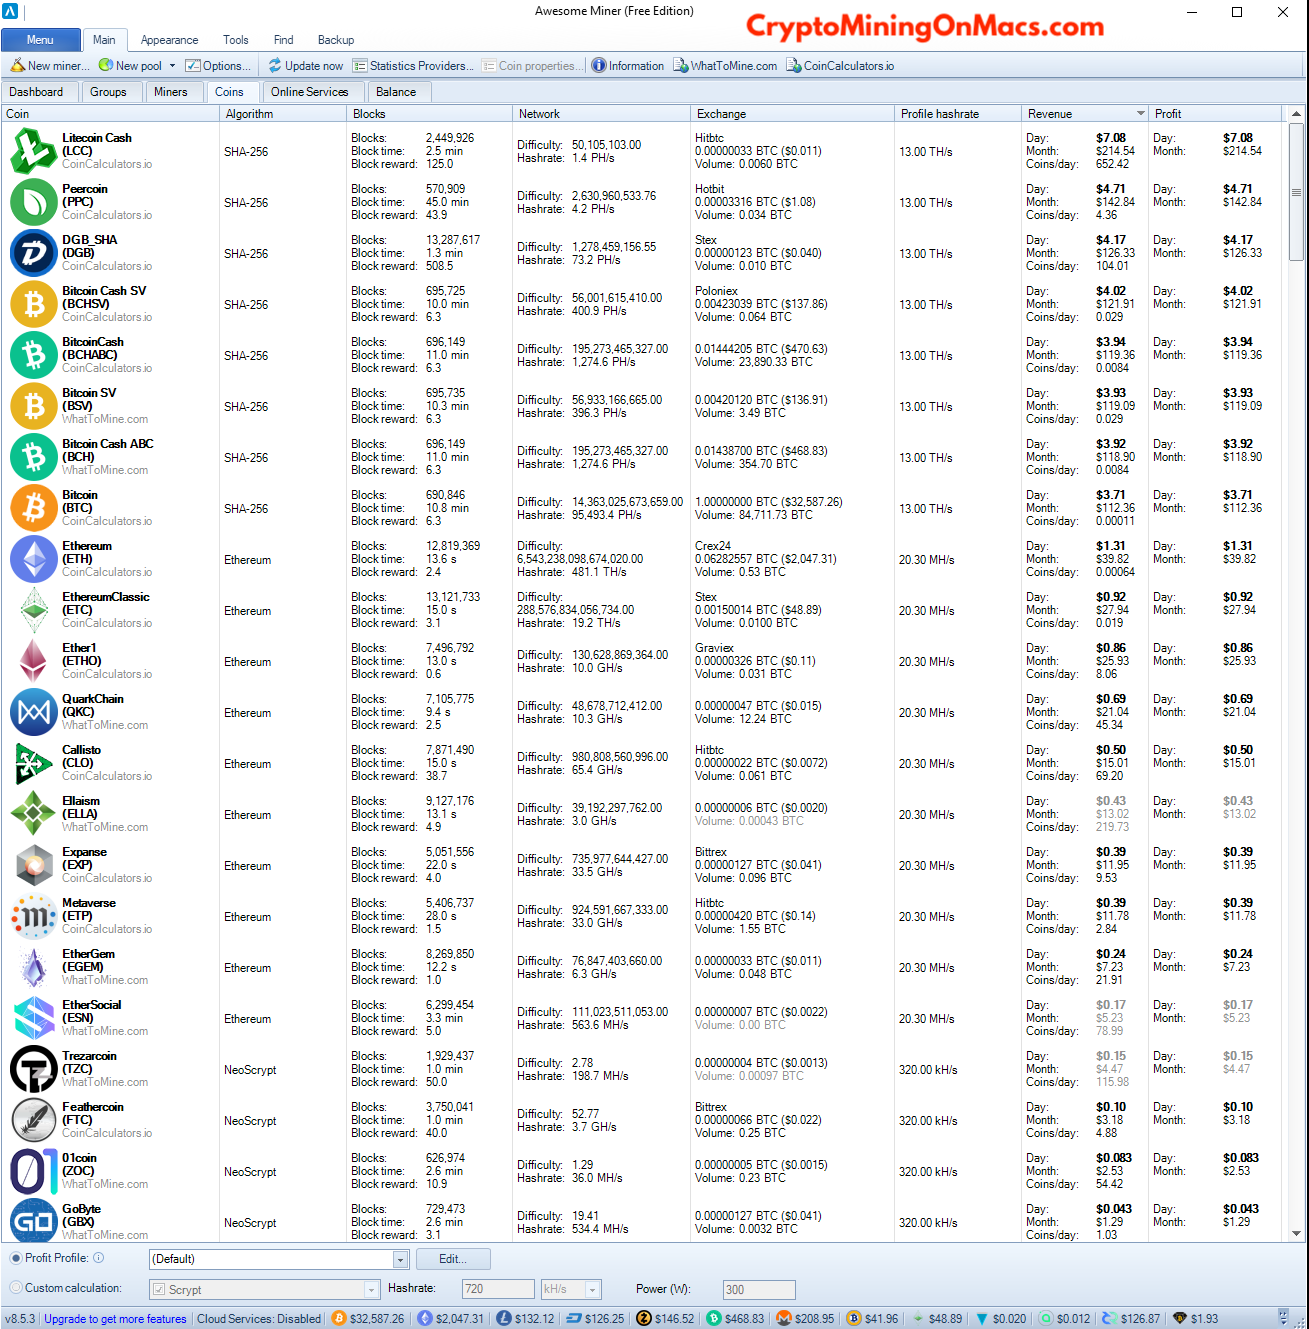The height and width of the screenshot is (1329, 1309).
Task: Select the Custom calculation radio button
Action: pos(16,1288)
